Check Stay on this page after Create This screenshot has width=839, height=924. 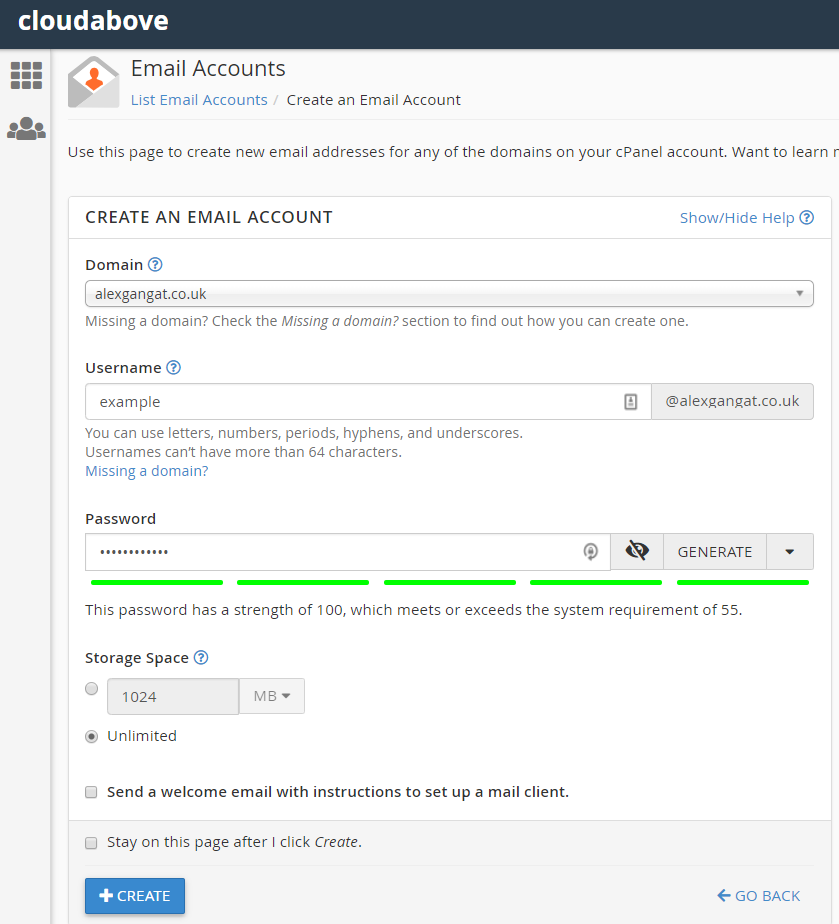(92, 842)
